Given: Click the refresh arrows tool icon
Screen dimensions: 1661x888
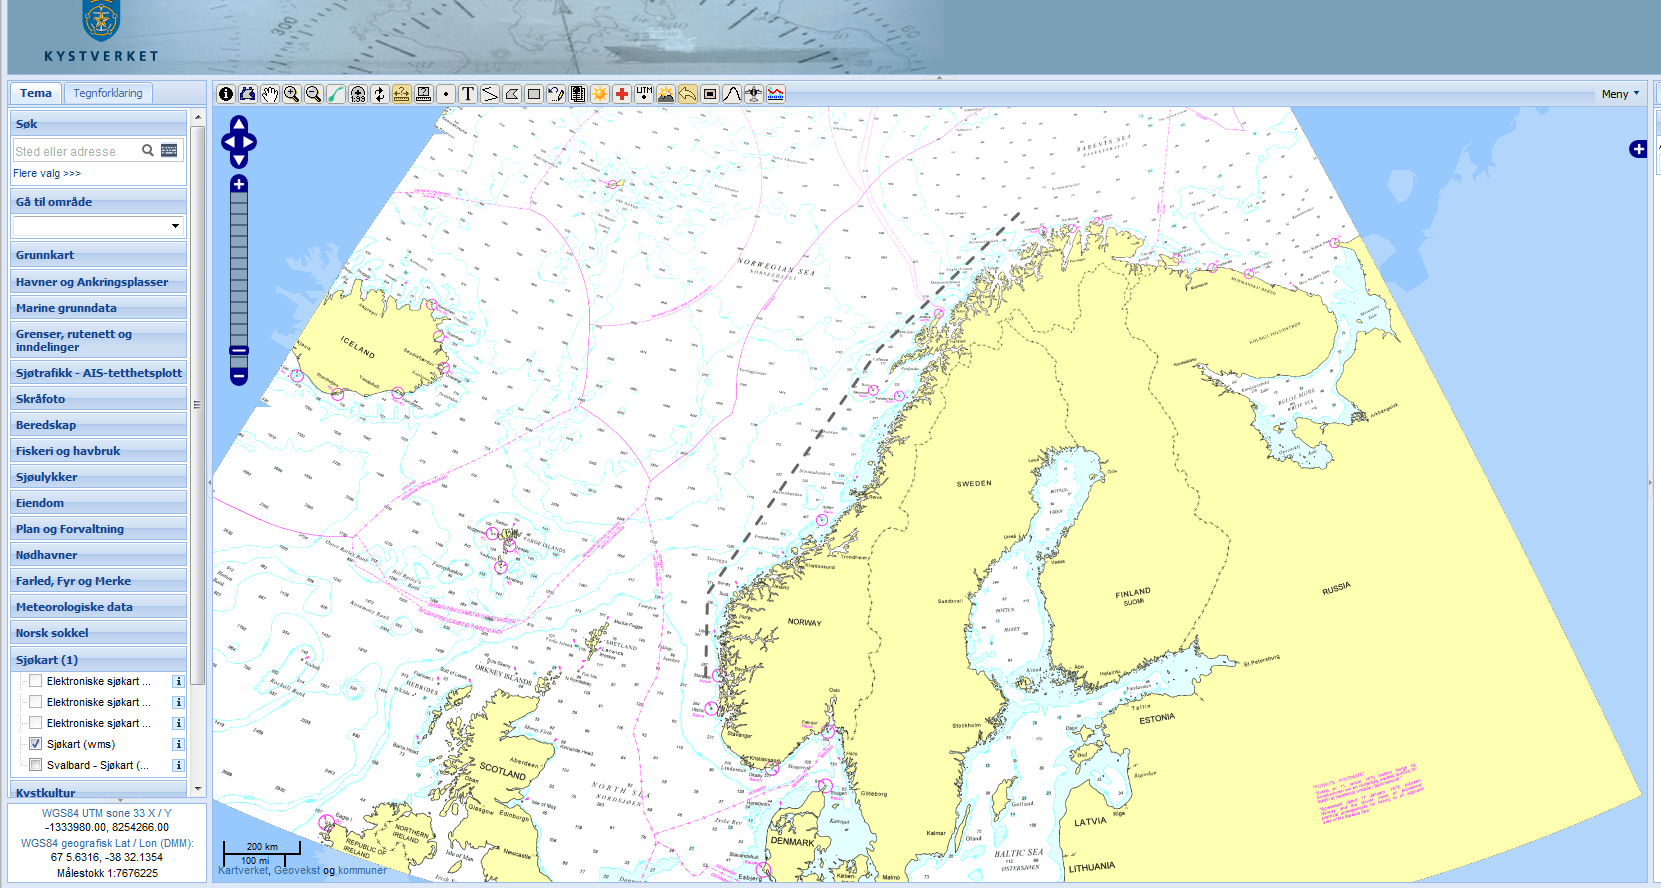Looking at the screenshot, I should point(379,94).
